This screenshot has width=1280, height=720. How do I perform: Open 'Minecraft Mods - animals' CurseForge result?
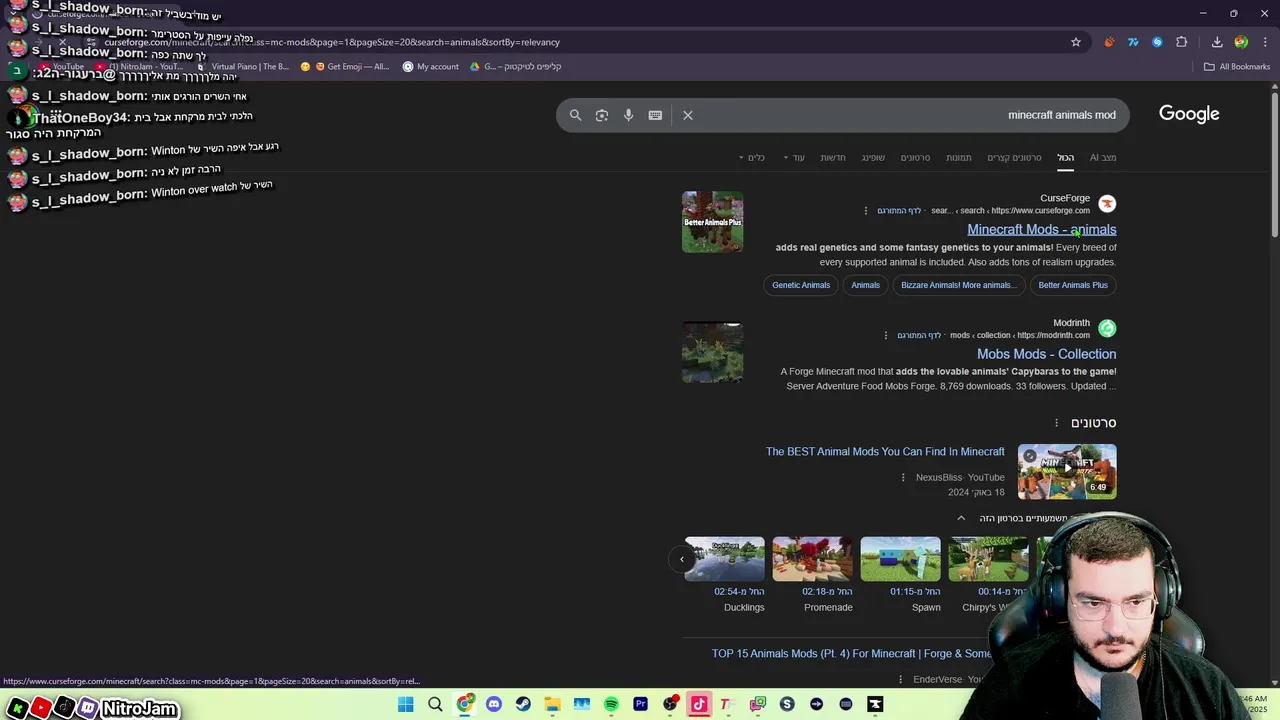point(1041,229)
